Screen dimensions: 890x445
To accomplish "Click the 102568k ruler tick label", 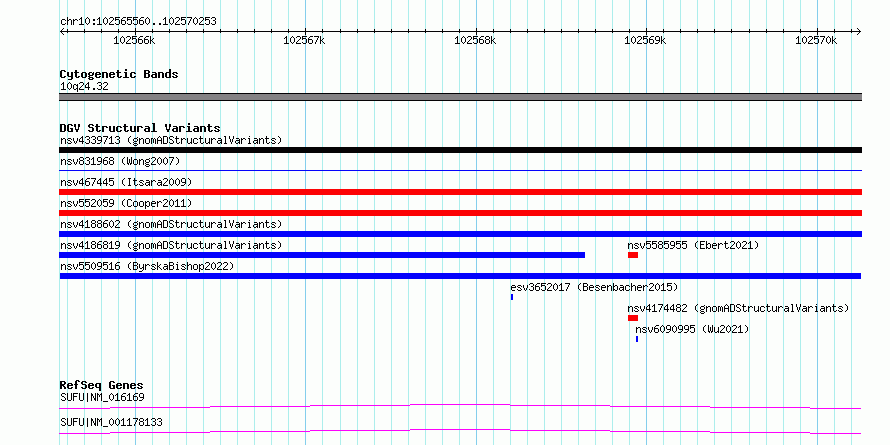I will click(475, 40).
